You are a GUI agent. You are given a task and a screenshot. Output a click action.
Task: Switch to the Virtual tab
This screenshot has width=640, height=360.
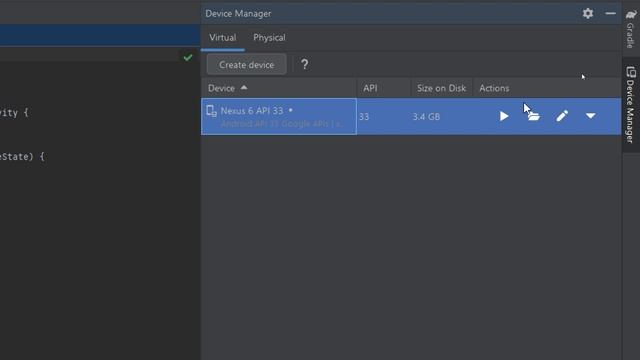click(x=222, y=38)
